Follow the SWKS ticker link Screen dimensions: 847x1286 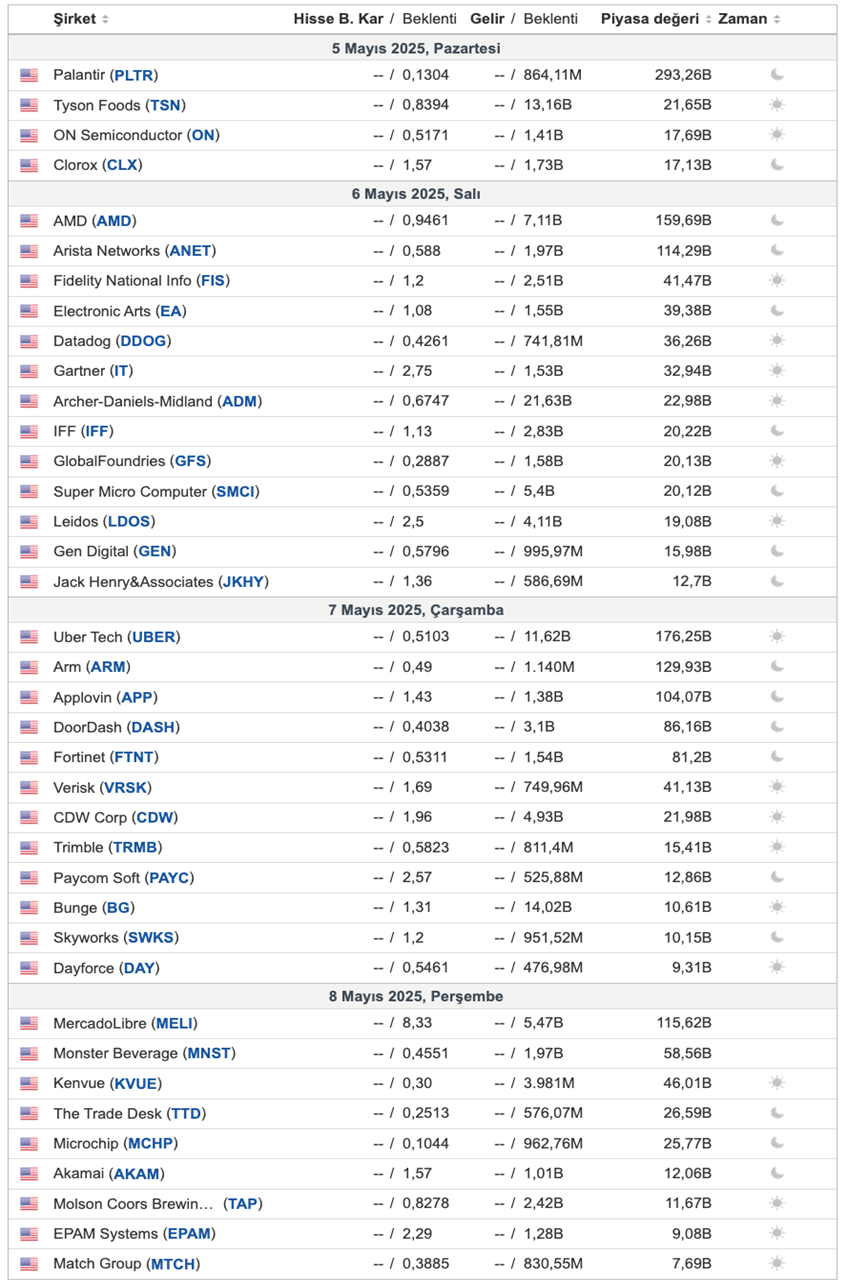pos(153,937)
